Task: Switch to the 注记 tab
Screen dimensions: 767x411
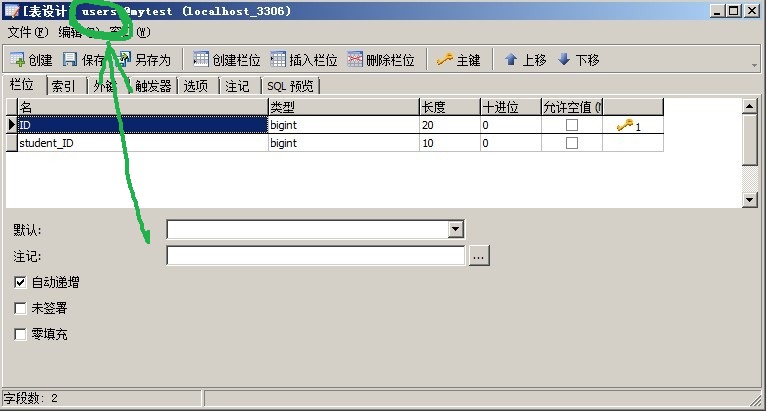Action: tap(238, 86)
